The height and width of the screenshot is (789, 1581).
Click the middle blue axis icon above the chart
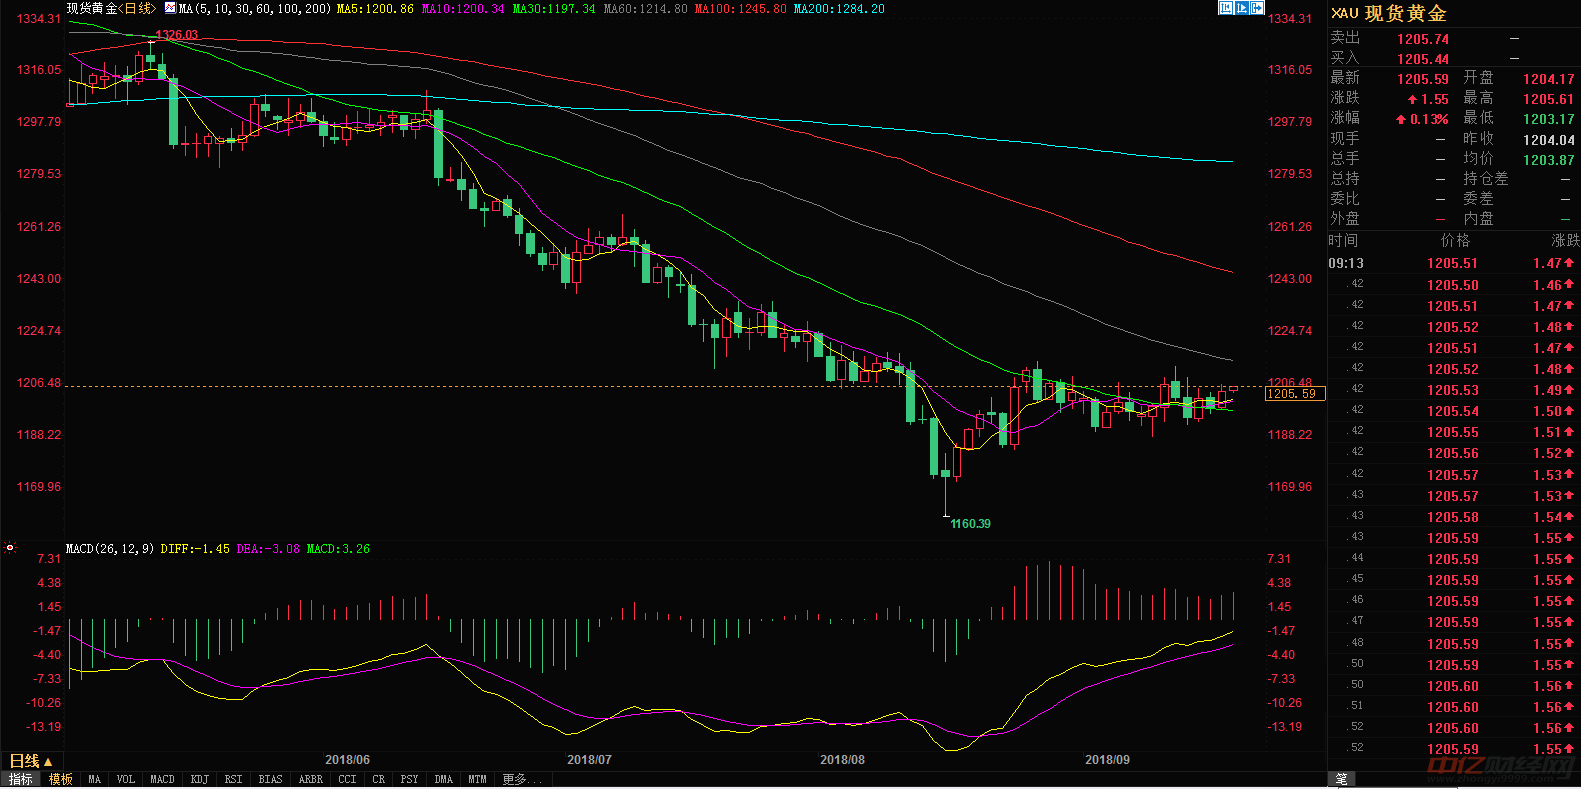pos(1241,8)
